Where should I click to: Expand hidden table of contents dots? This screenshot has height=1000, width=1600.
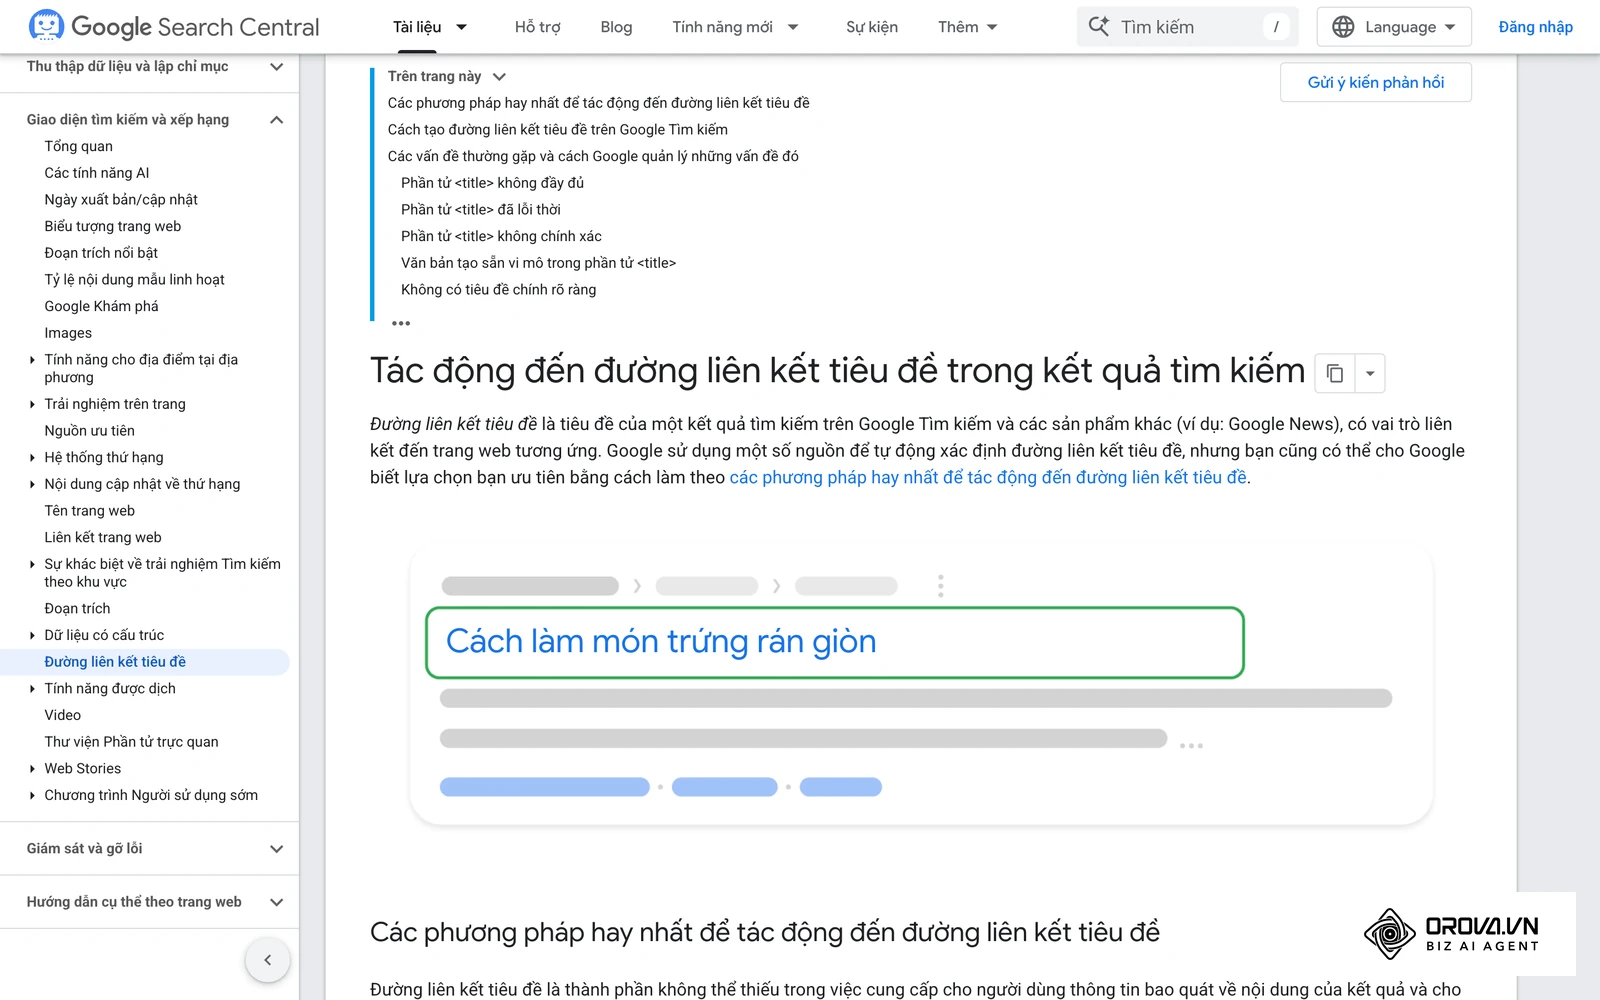point(401,323)
